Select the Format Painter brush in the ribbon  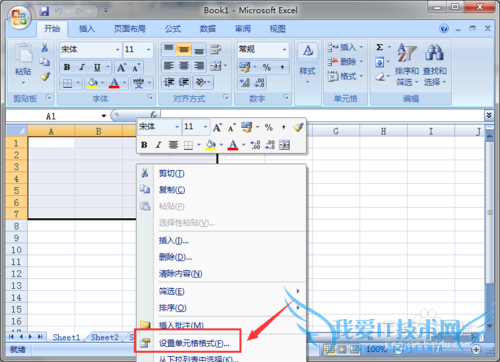[45, 77]
